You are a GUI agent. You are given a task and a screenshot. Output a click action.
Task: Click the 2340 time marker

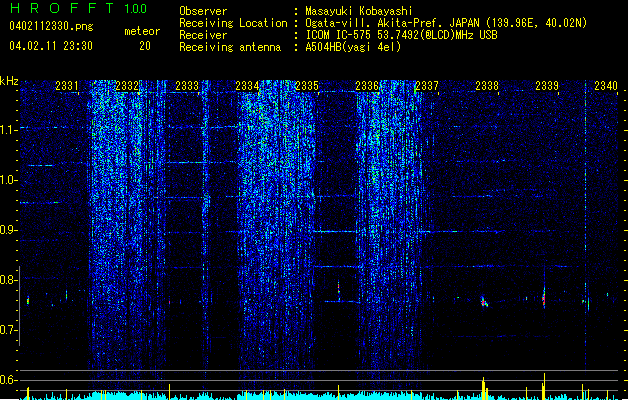606,86
